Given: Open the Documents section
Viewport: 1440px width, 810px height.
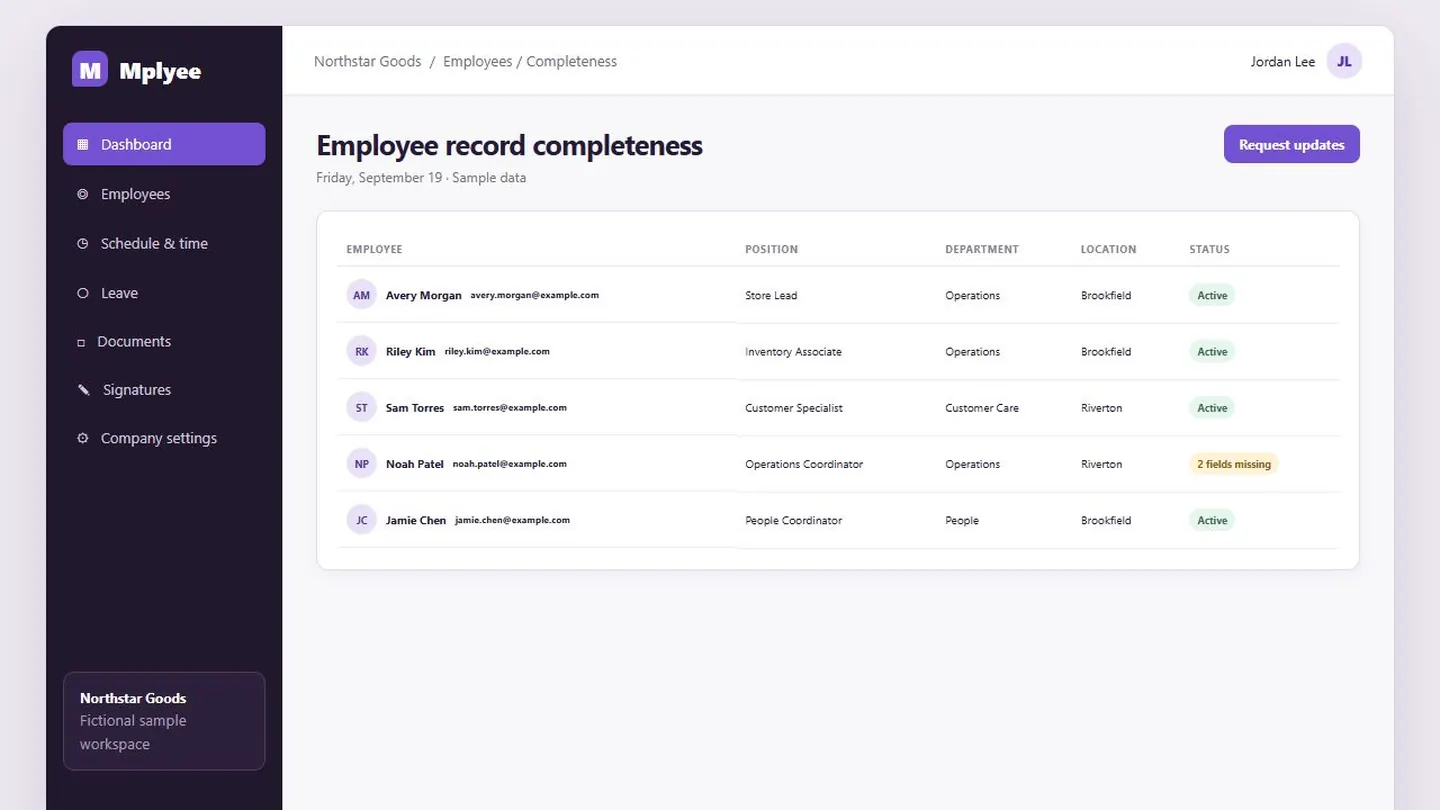Looking at the screenshot, I should point(164,341).
